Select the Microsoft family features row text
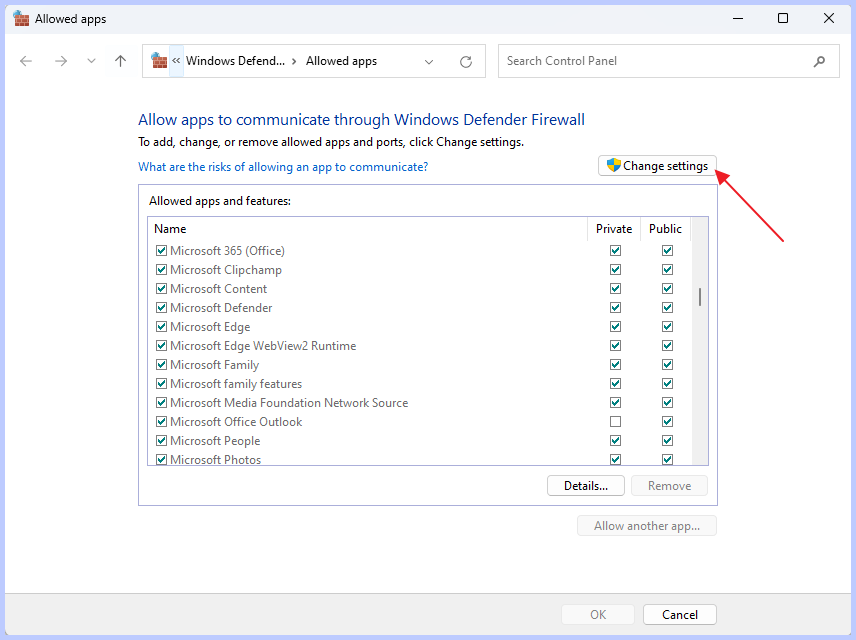Viewport: 856px width, 640px height. click(x=236, y=383)
